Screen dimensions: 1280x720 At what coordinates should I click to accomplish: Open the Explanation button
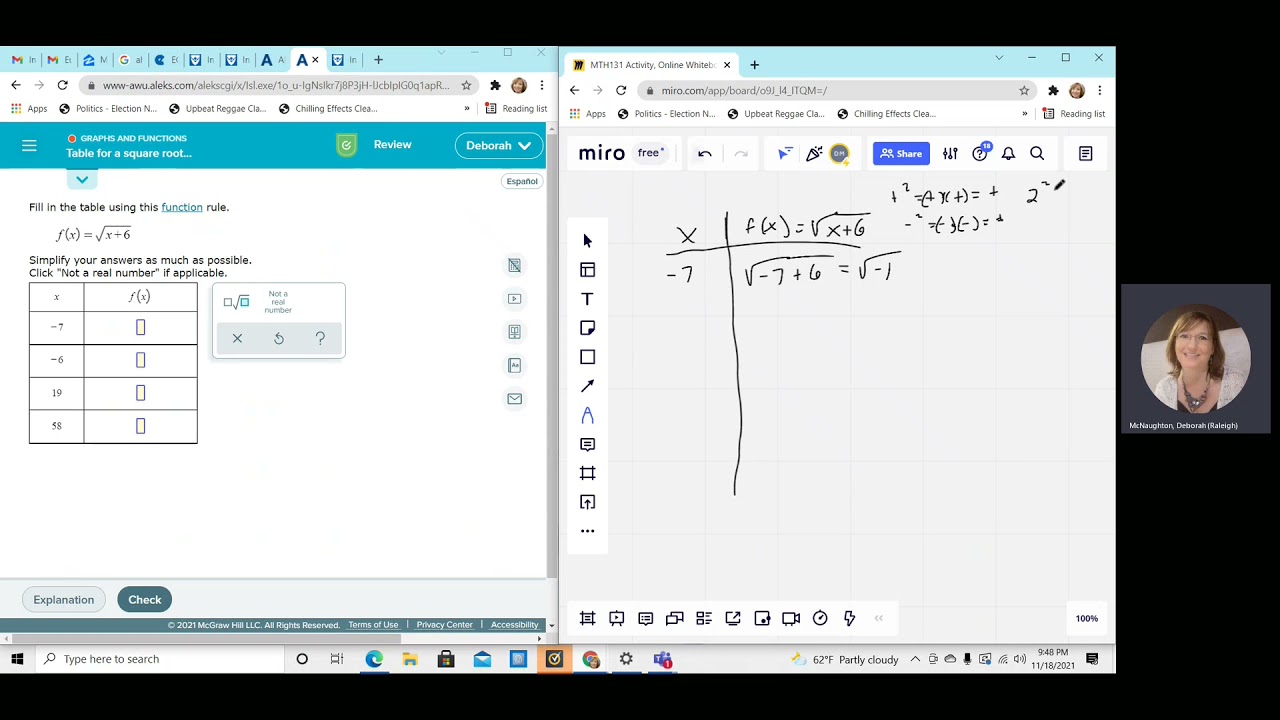pyautogui.click(x=64, y=600)
